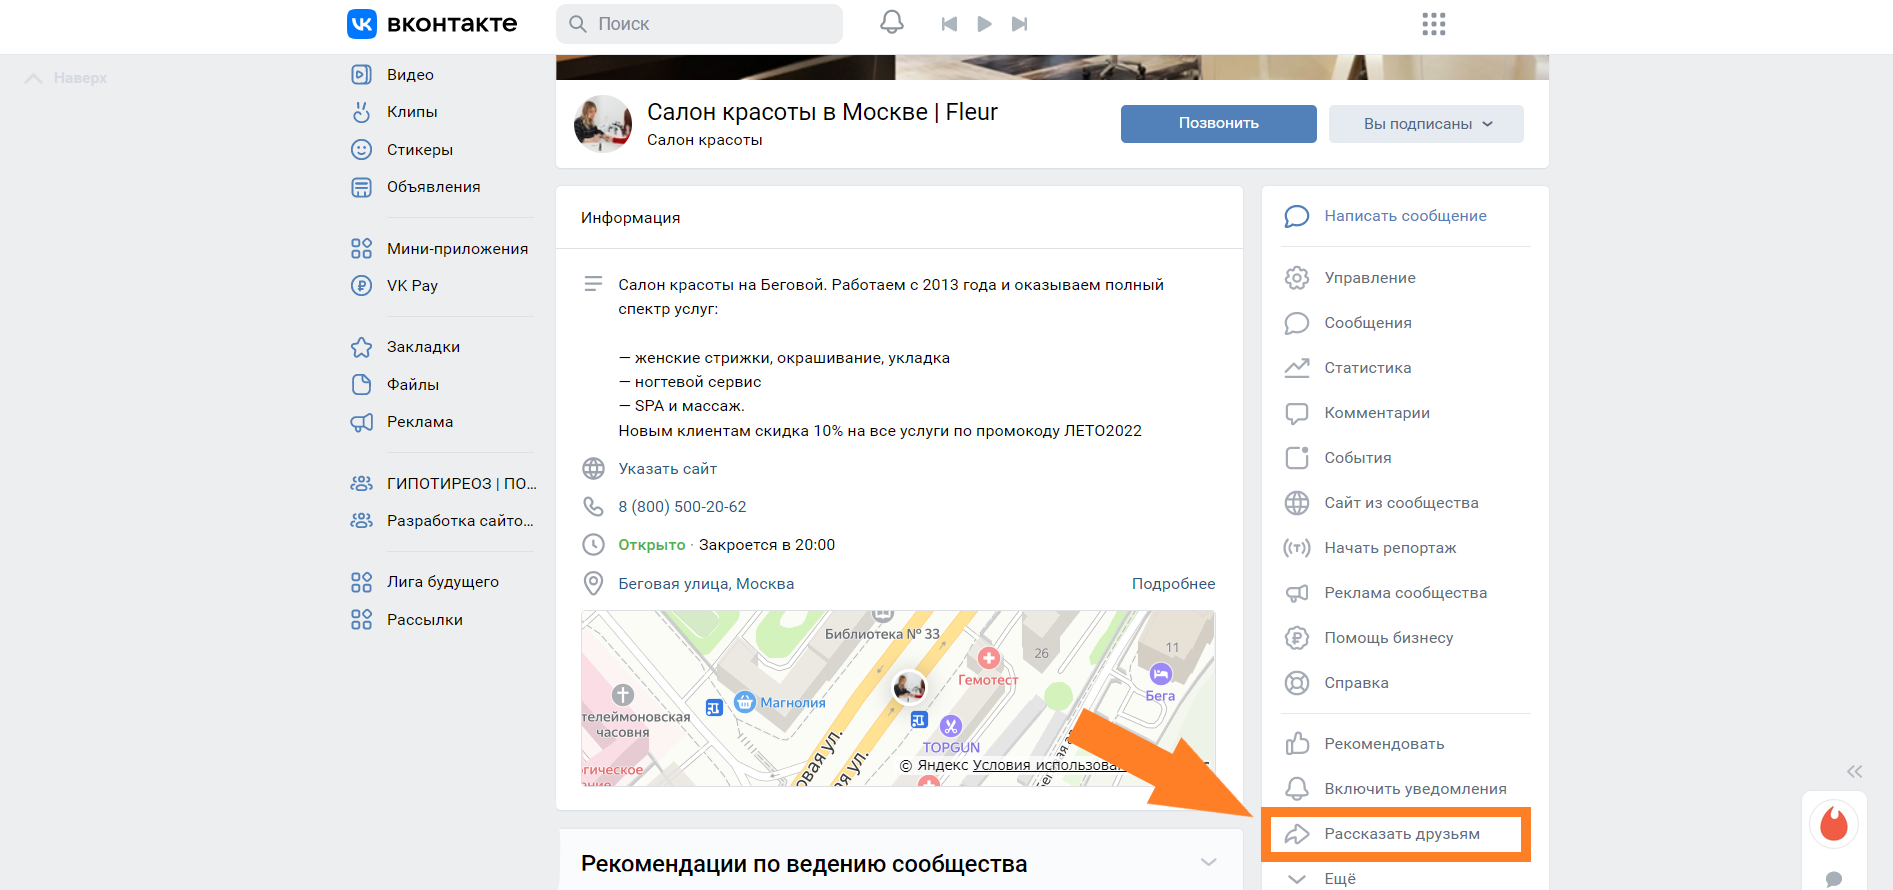The height and width of the screenshot is (890, 1893).
Task: Play audio from the header player
Action: point(985,24)
